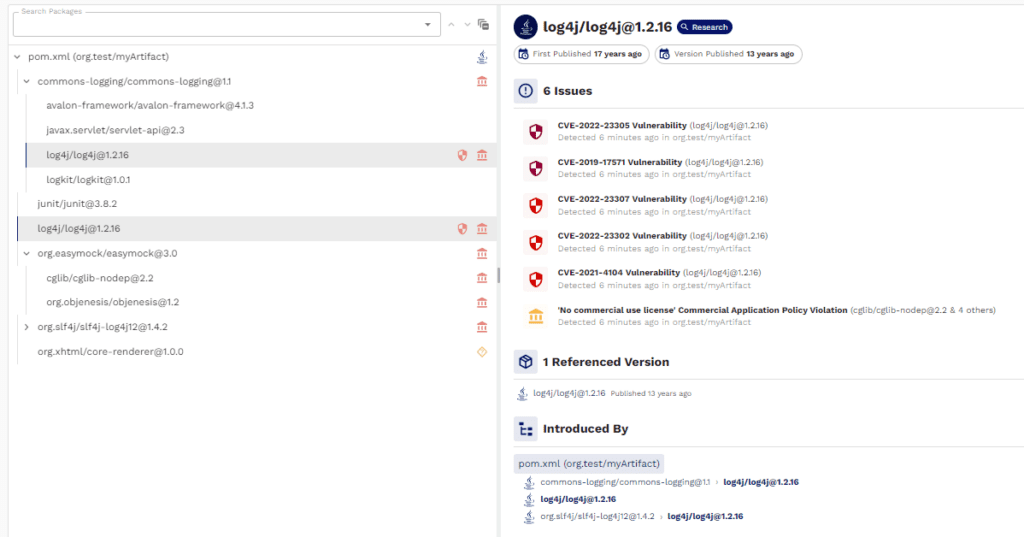Click the Research button
This screenshot has width=1024, height=537.
pyautogui.click(x=705, y=27)
